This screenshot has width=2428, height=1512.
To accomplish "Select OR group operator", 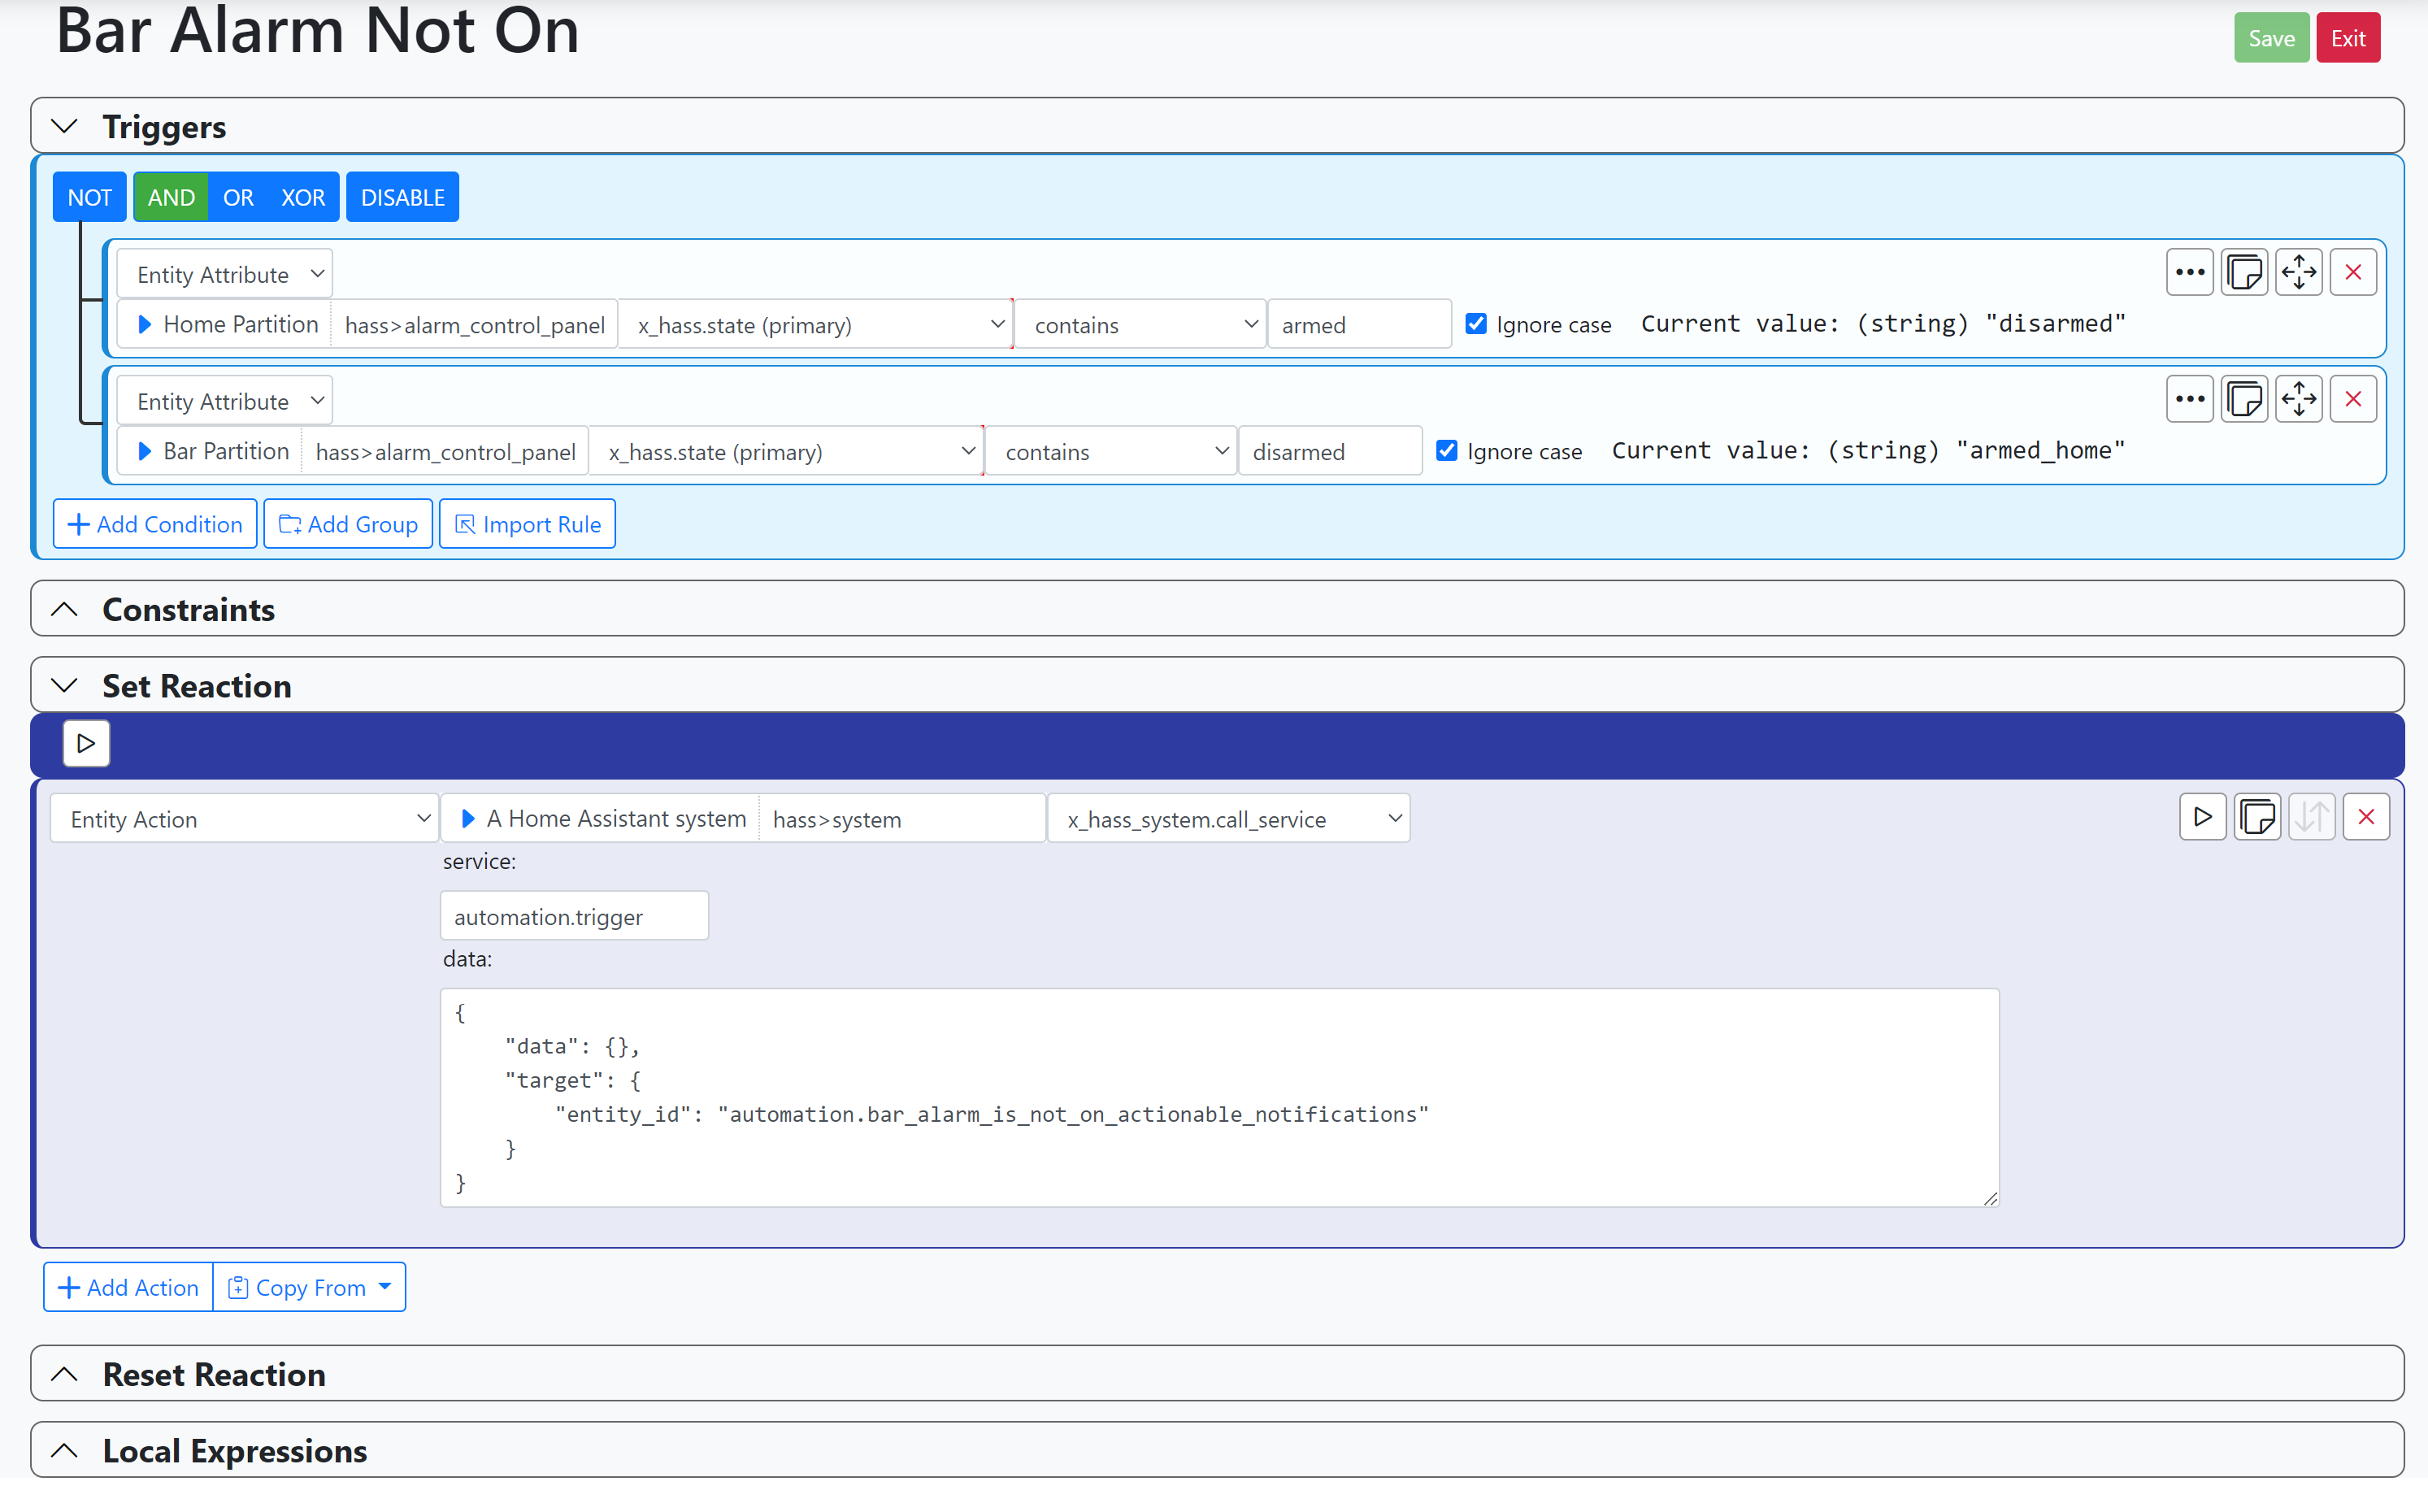I will [238, 197].
